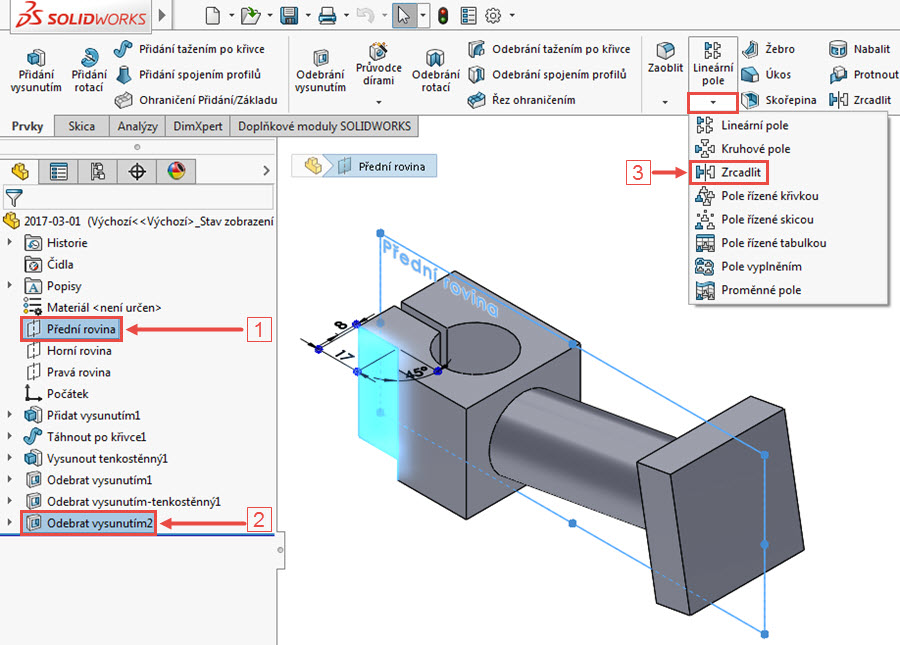Expand Táhnout po křivce1 node

[x=10, y=436]
